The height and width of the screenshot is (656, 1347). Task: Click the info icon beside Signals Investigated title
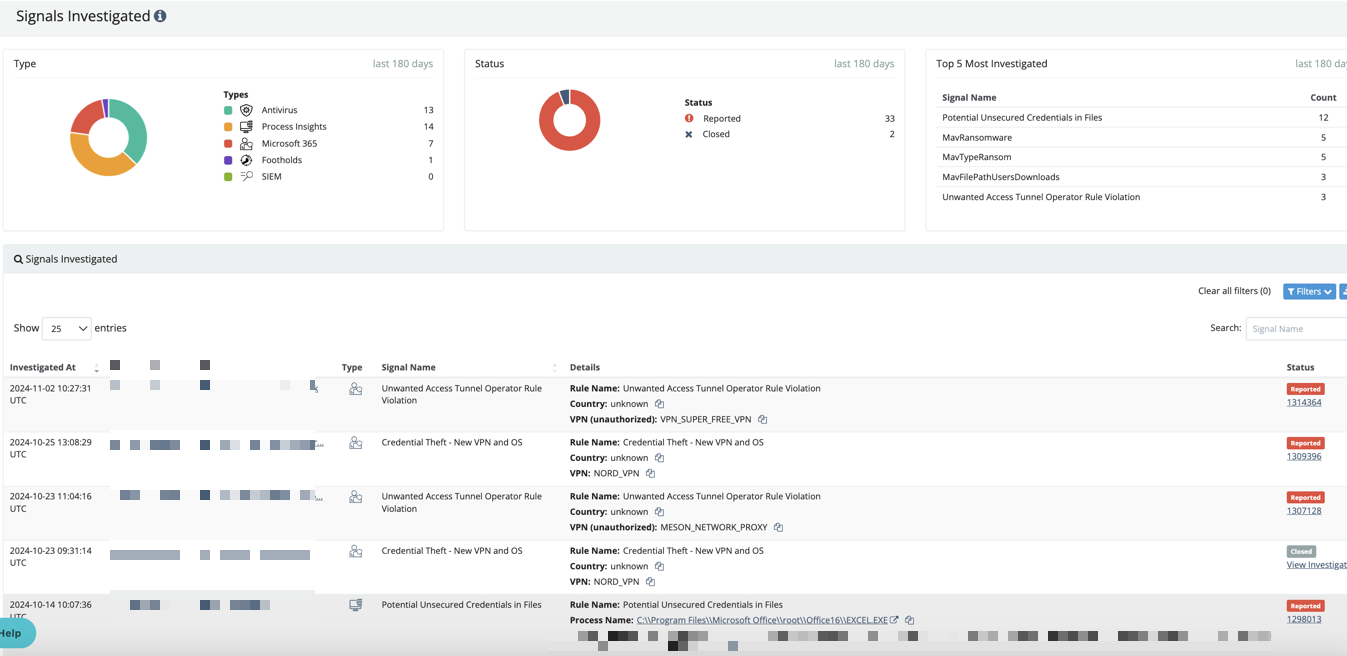[160, 17]
